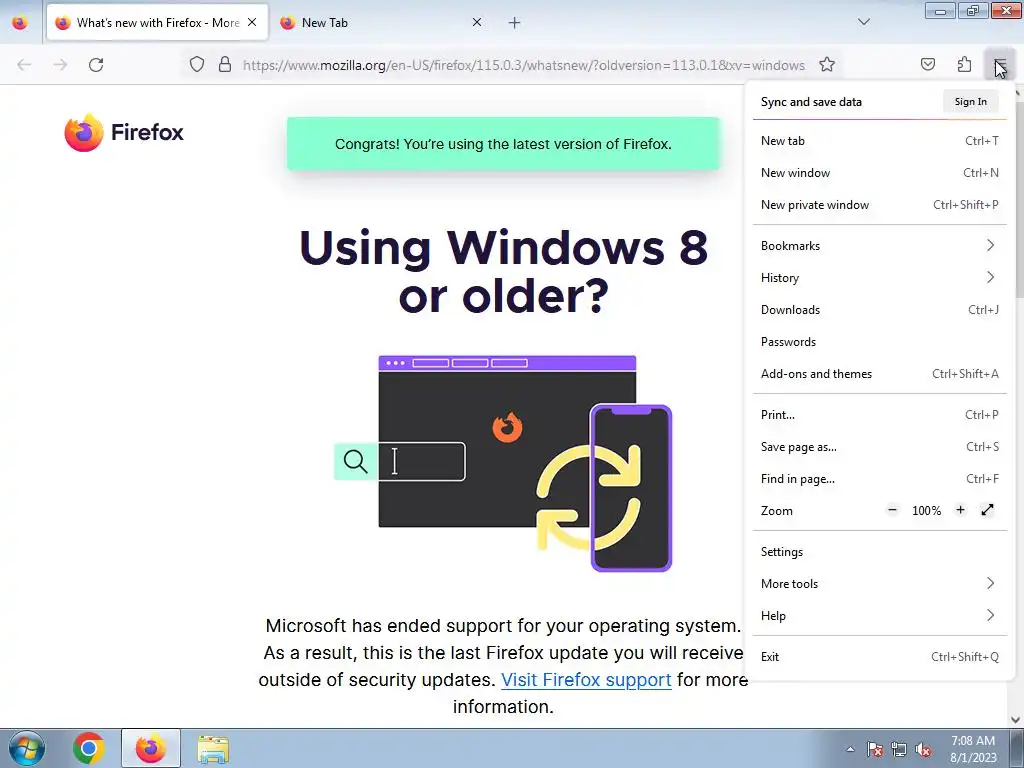Show hidden tray icons arrow
The width and height of the screenshot is (1024, 768).
click(850, 750)
